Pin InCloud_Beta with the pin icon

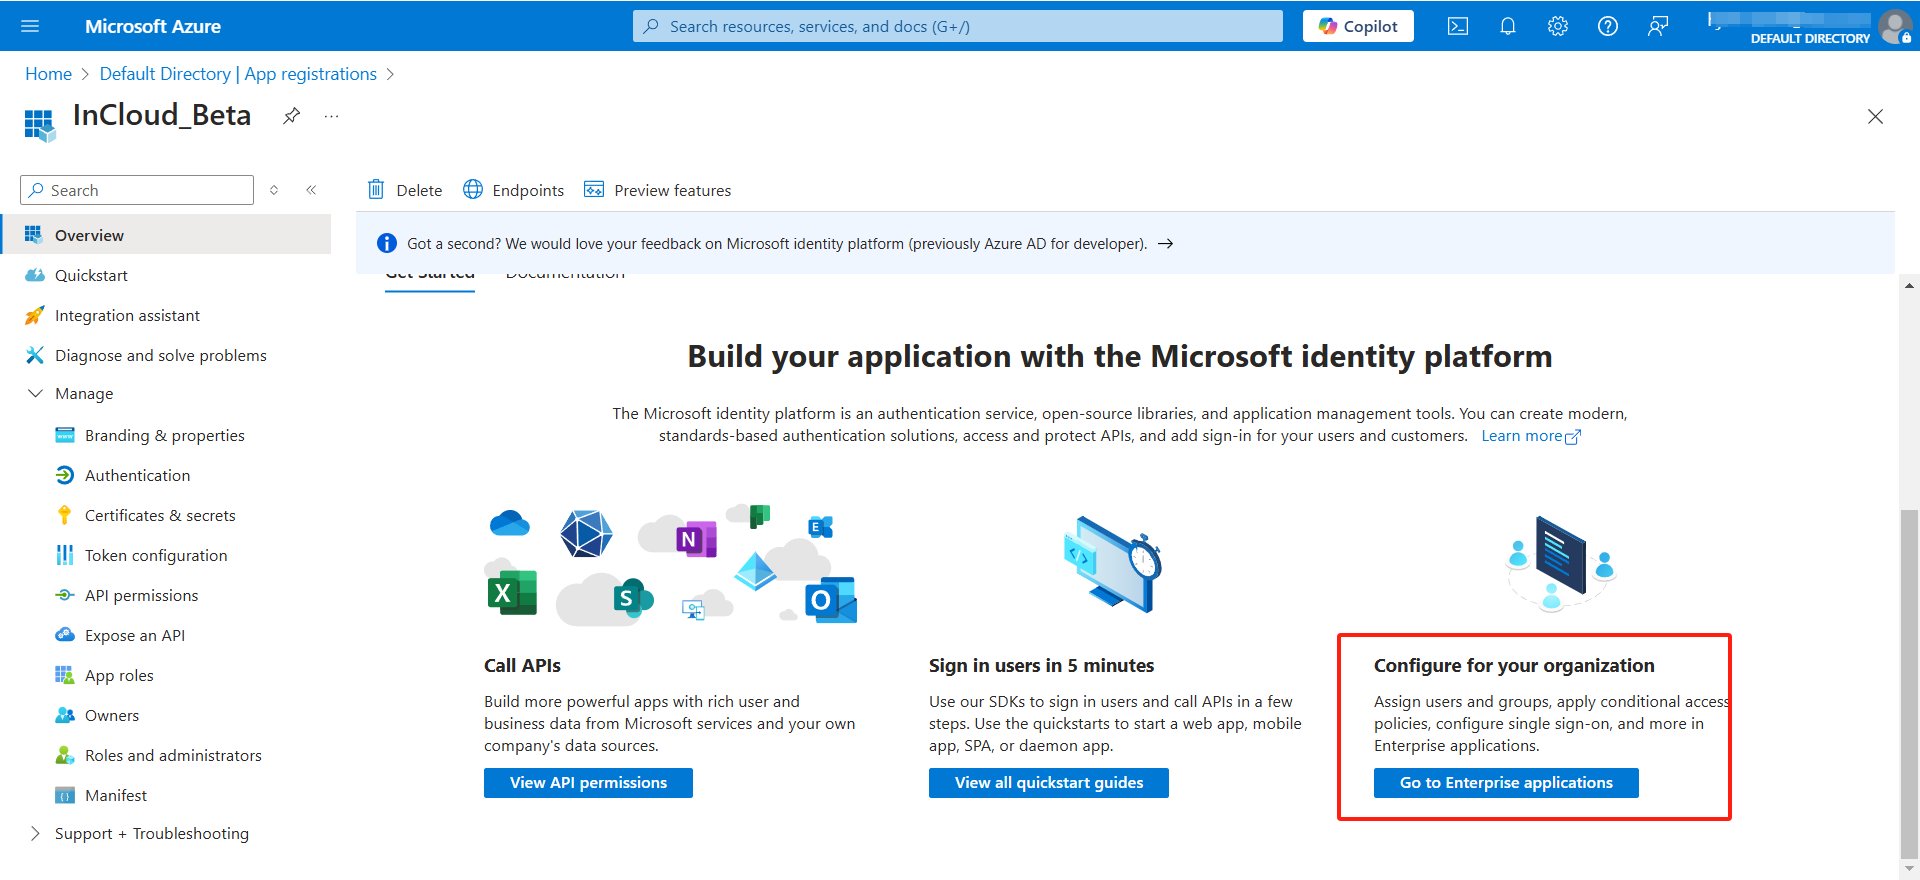click(291, 116)
